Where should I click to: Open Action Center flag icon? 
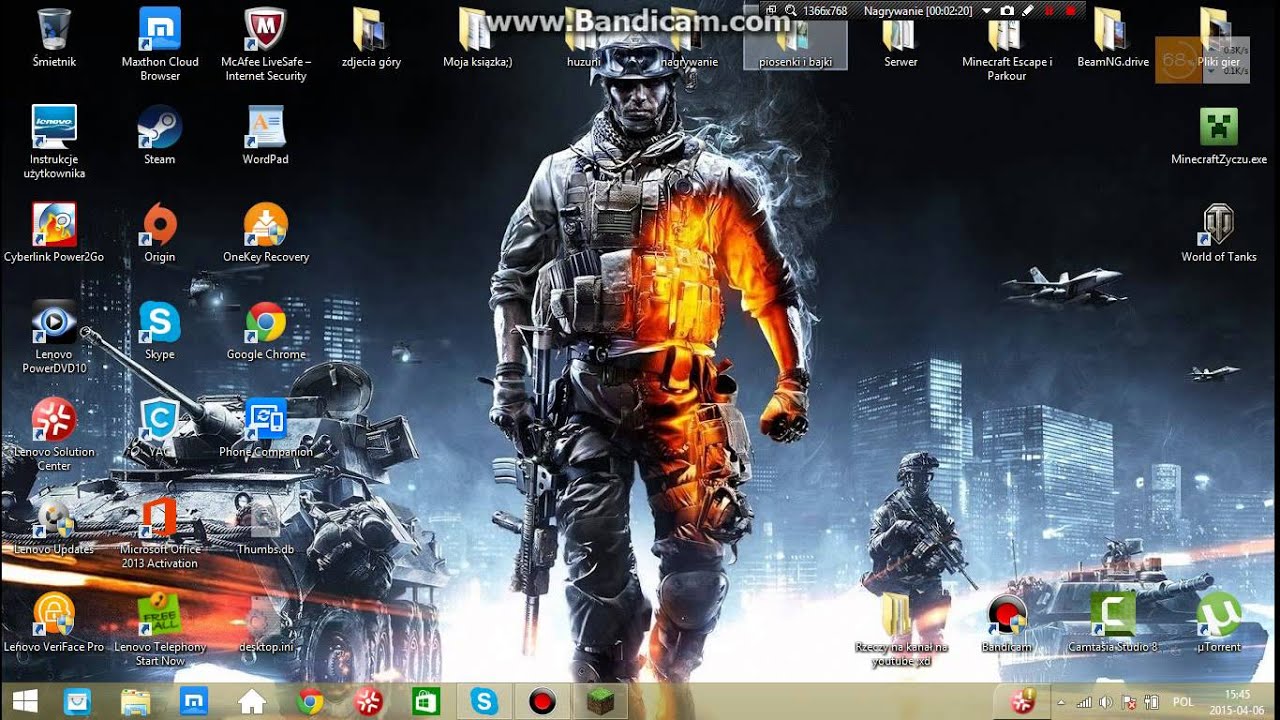click(1128, 702)
